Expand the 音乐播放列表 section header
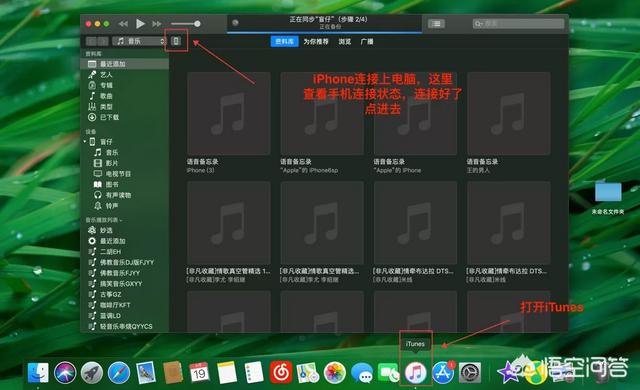 [104, 220]
